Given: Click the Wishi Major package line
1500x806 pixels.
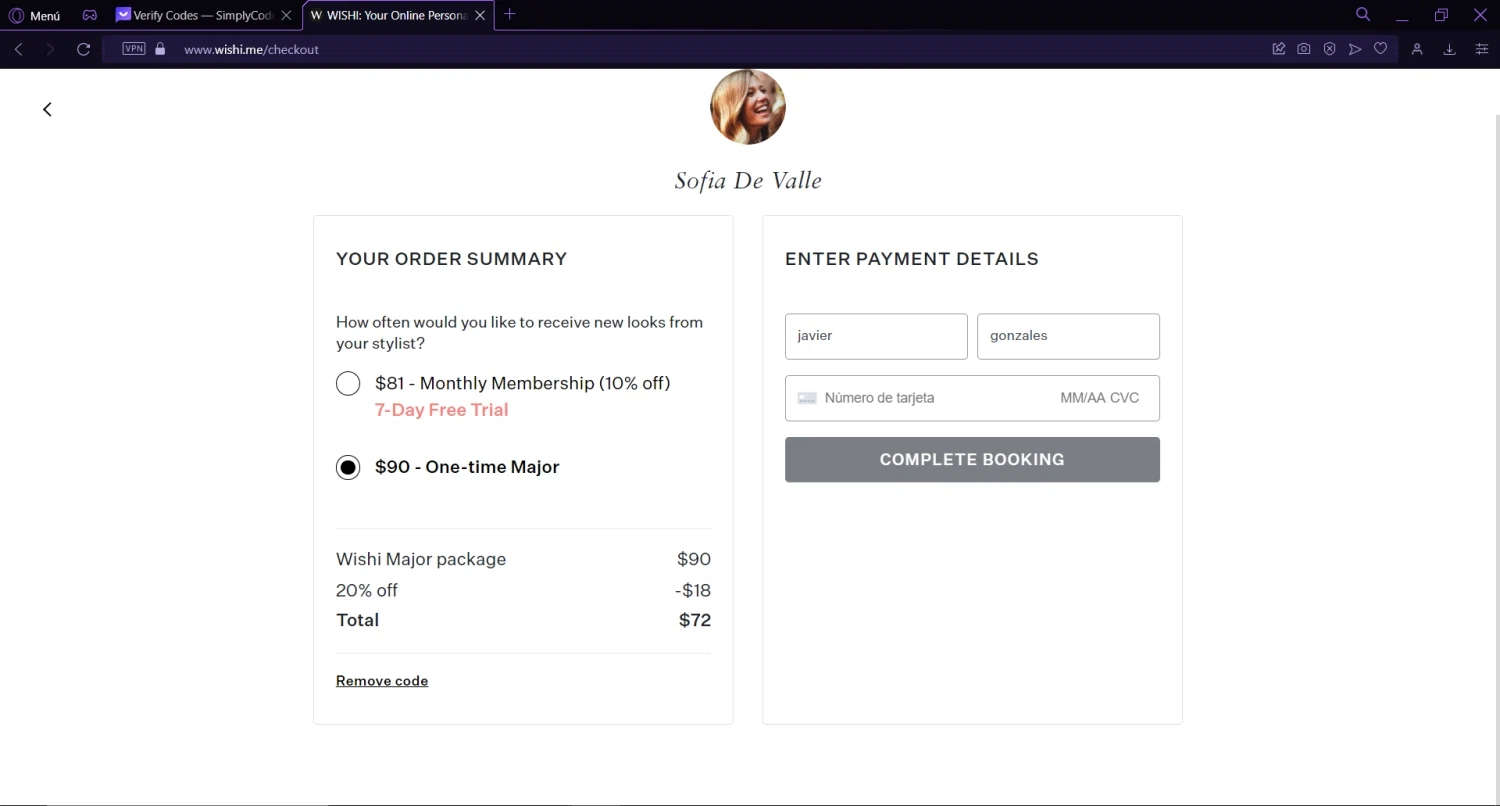Looking at the screenshot, I should point(523,559).
